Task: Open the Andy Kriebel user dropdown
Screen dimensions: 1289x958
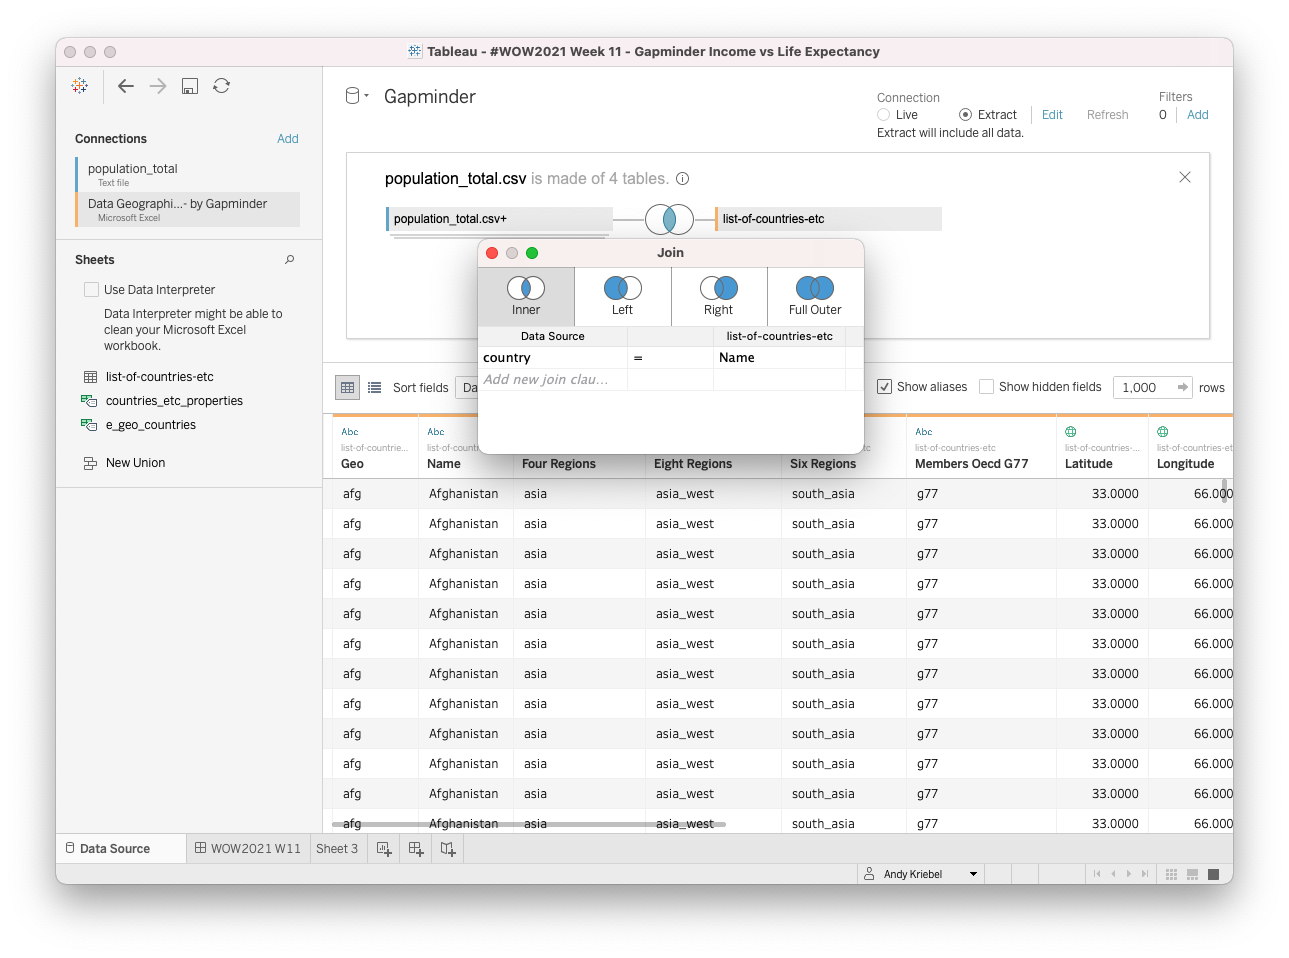Action: click(921, 874)
